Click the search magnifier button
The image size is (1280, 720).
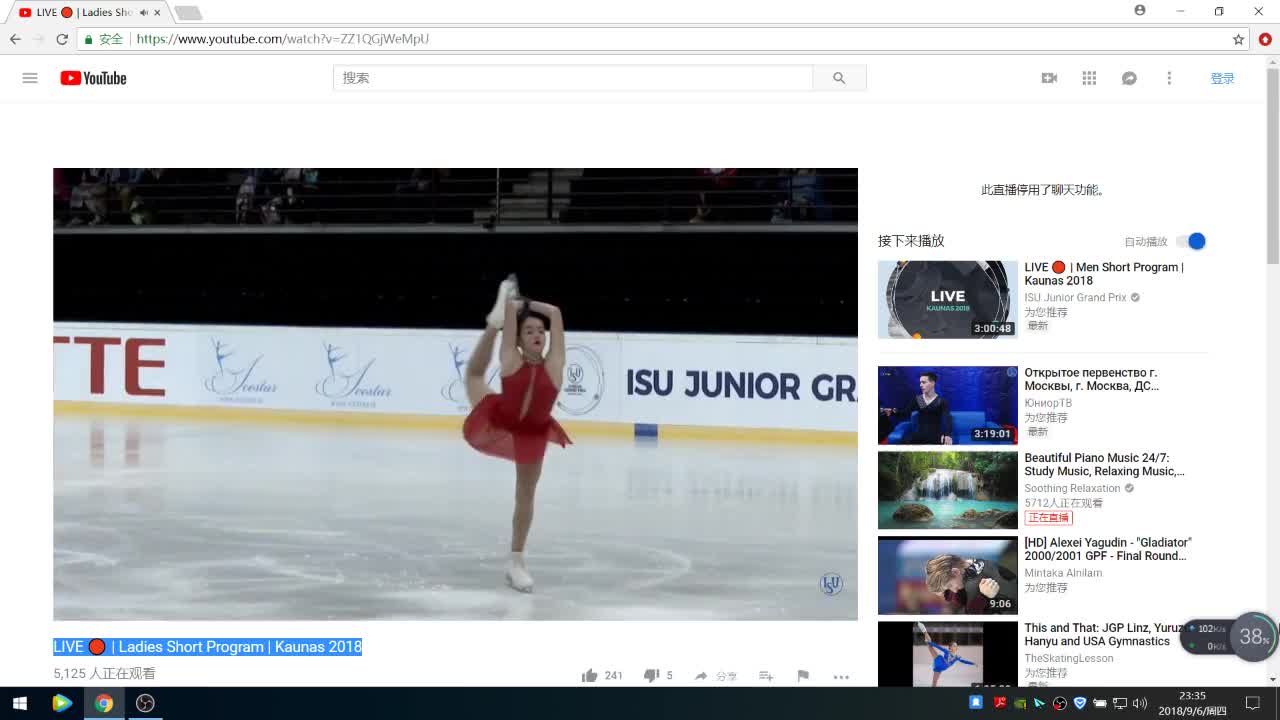point(839,78)
